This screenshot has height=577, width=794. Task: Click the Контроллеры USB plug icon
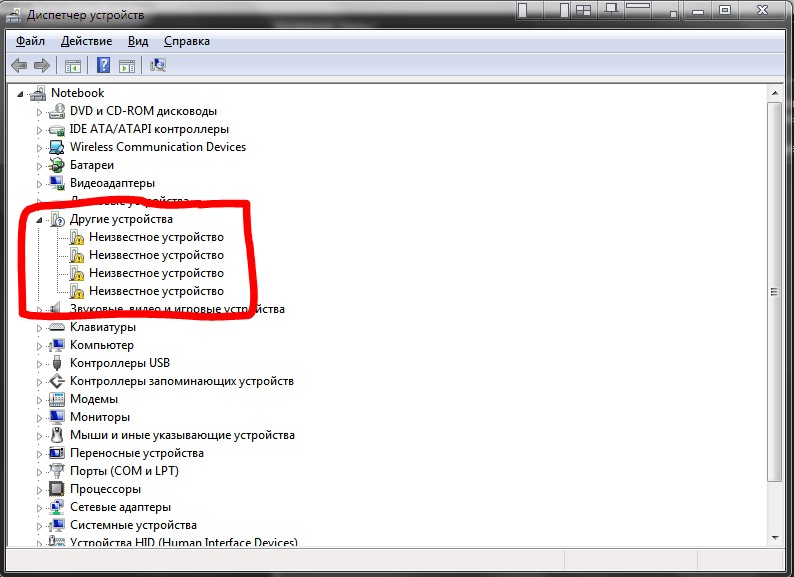(57, 363)
